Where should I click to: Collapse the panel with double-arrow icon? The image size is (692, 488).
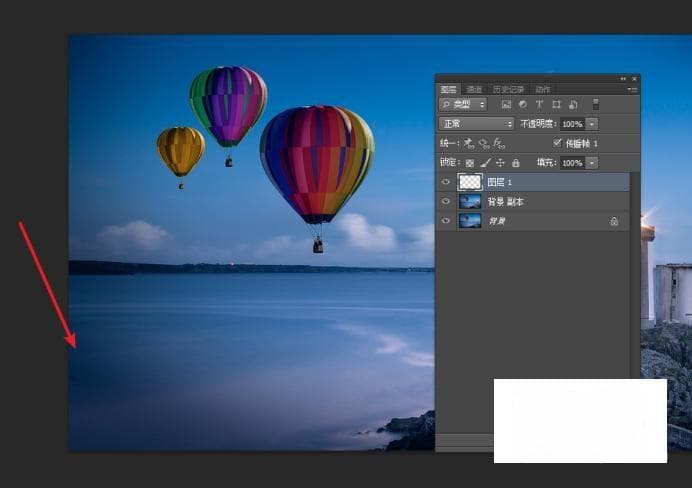tap(623, 79)
